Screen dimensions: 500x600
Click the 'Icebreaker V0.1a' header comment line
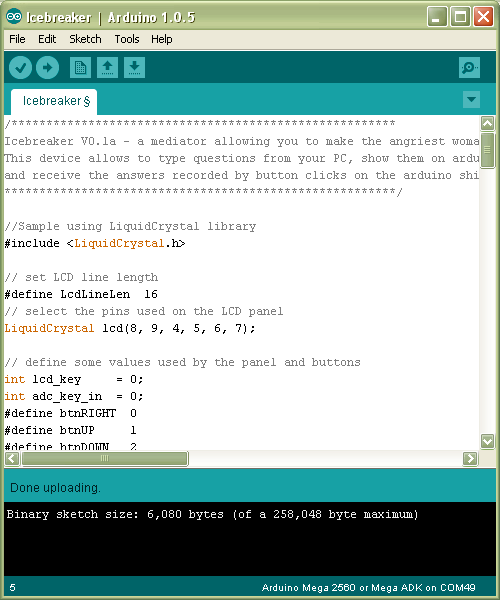tap(241, 141)
